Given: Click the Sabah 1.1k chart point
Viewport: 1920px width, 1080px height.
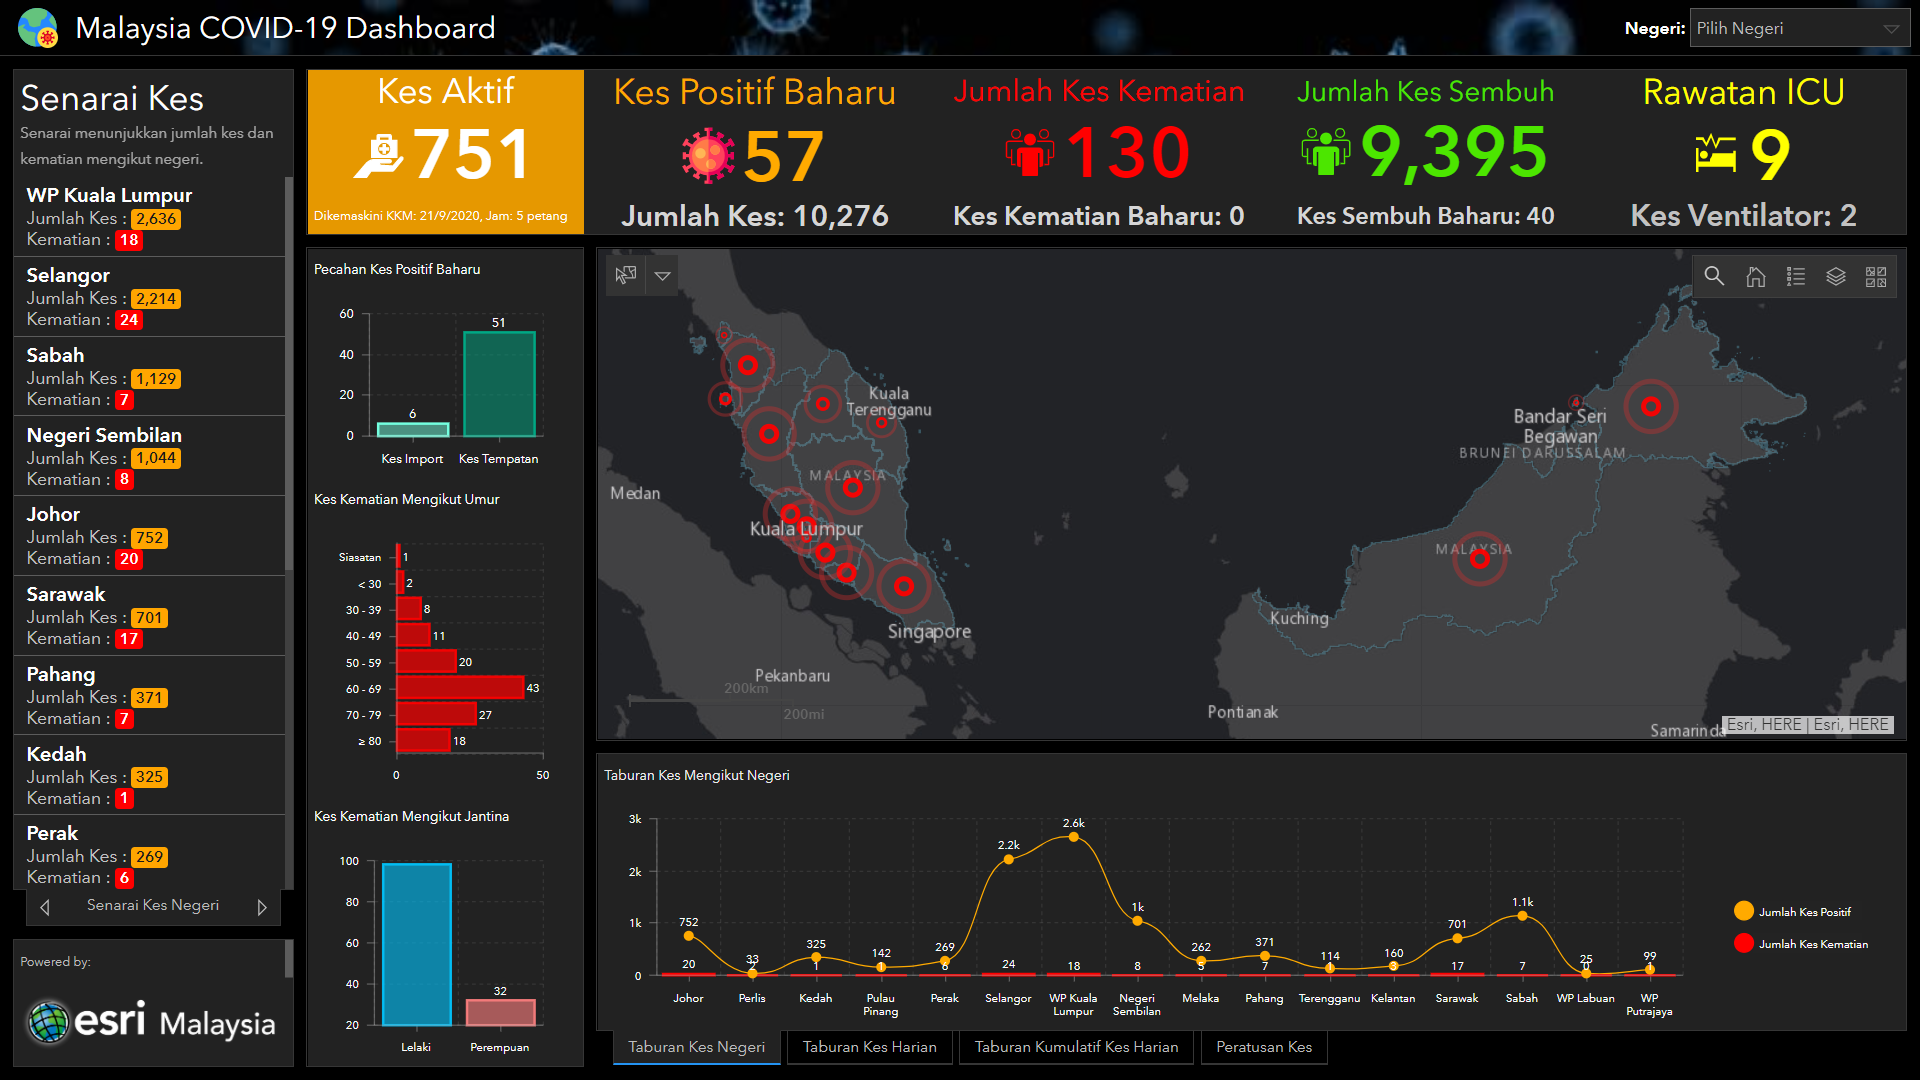Looking at the screenshot, I should coord(1522,915).
